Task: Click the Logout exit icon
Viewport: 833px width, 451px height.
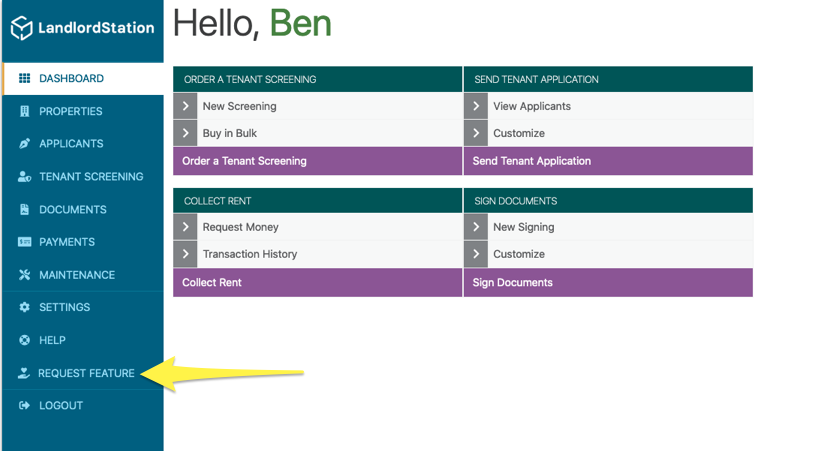Action: 24,405
